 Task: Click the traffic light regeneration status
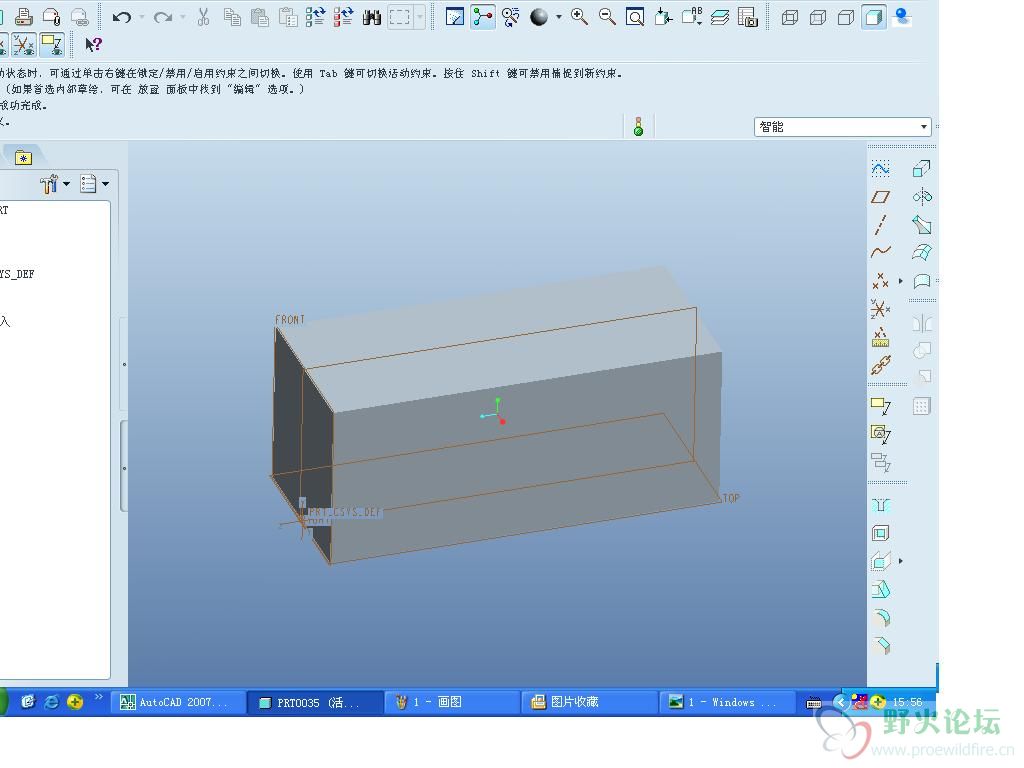pyautogui.click(x=638, y=127)
